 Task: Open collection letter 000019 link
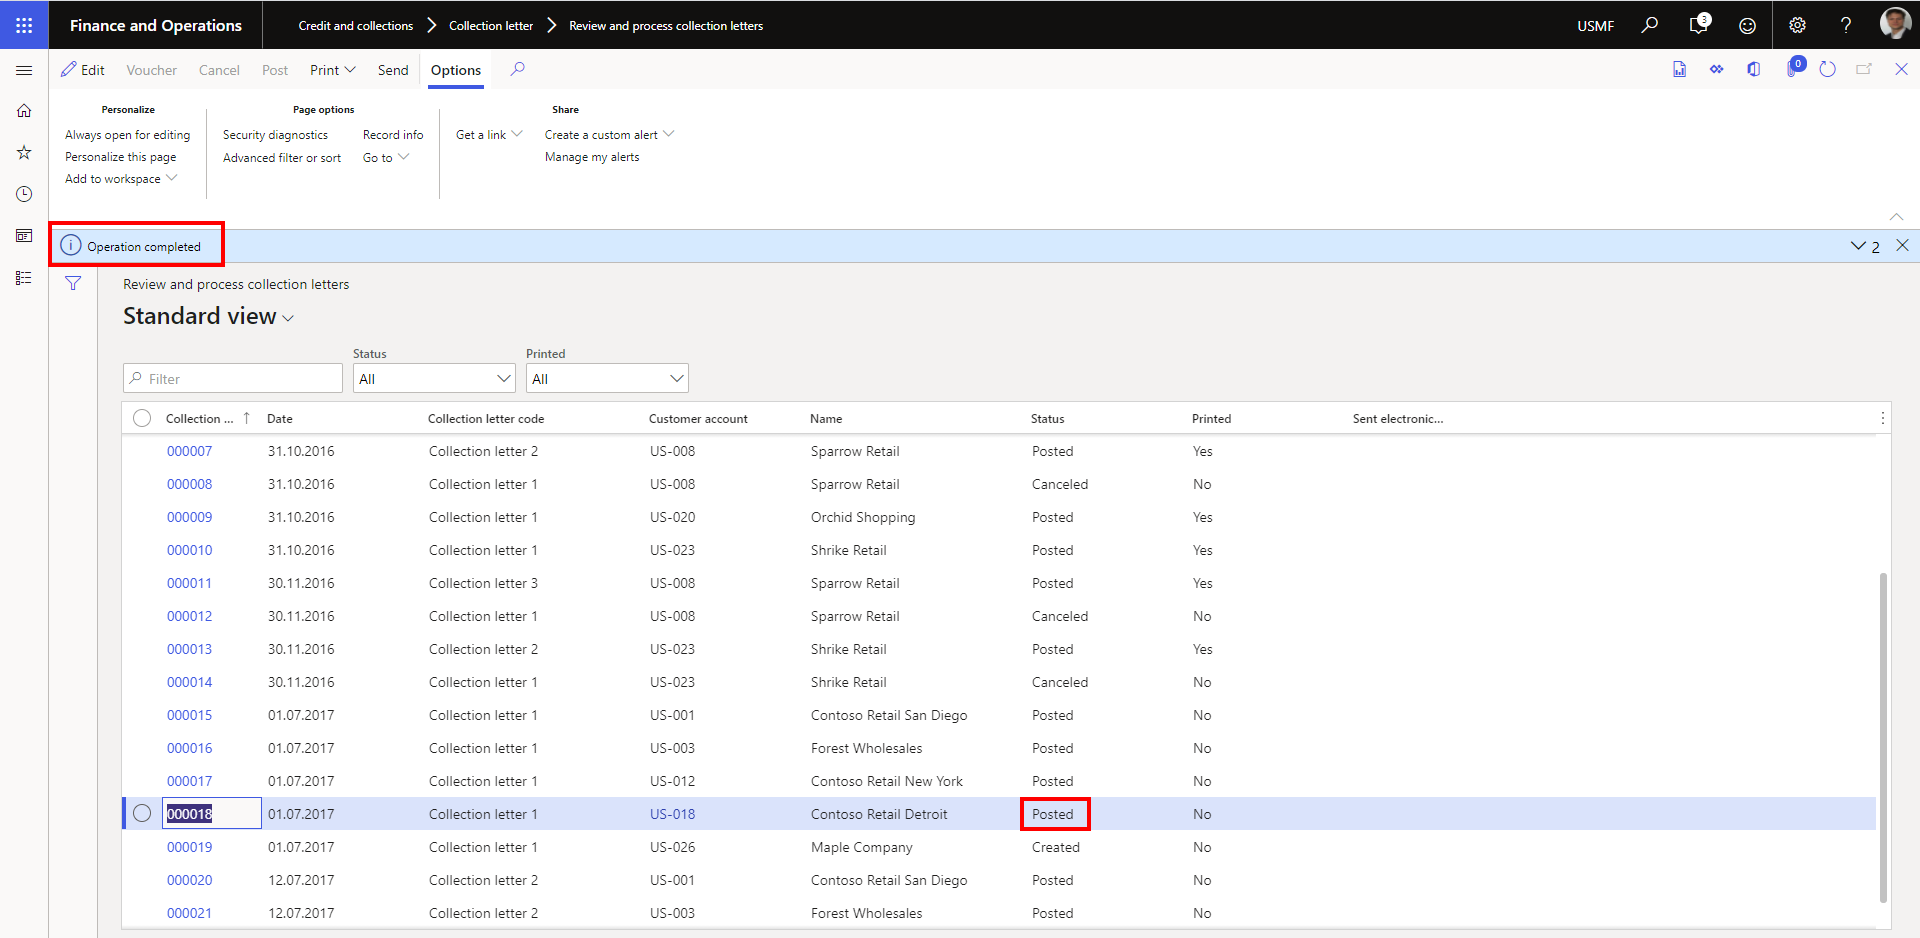tap(189, 847)
